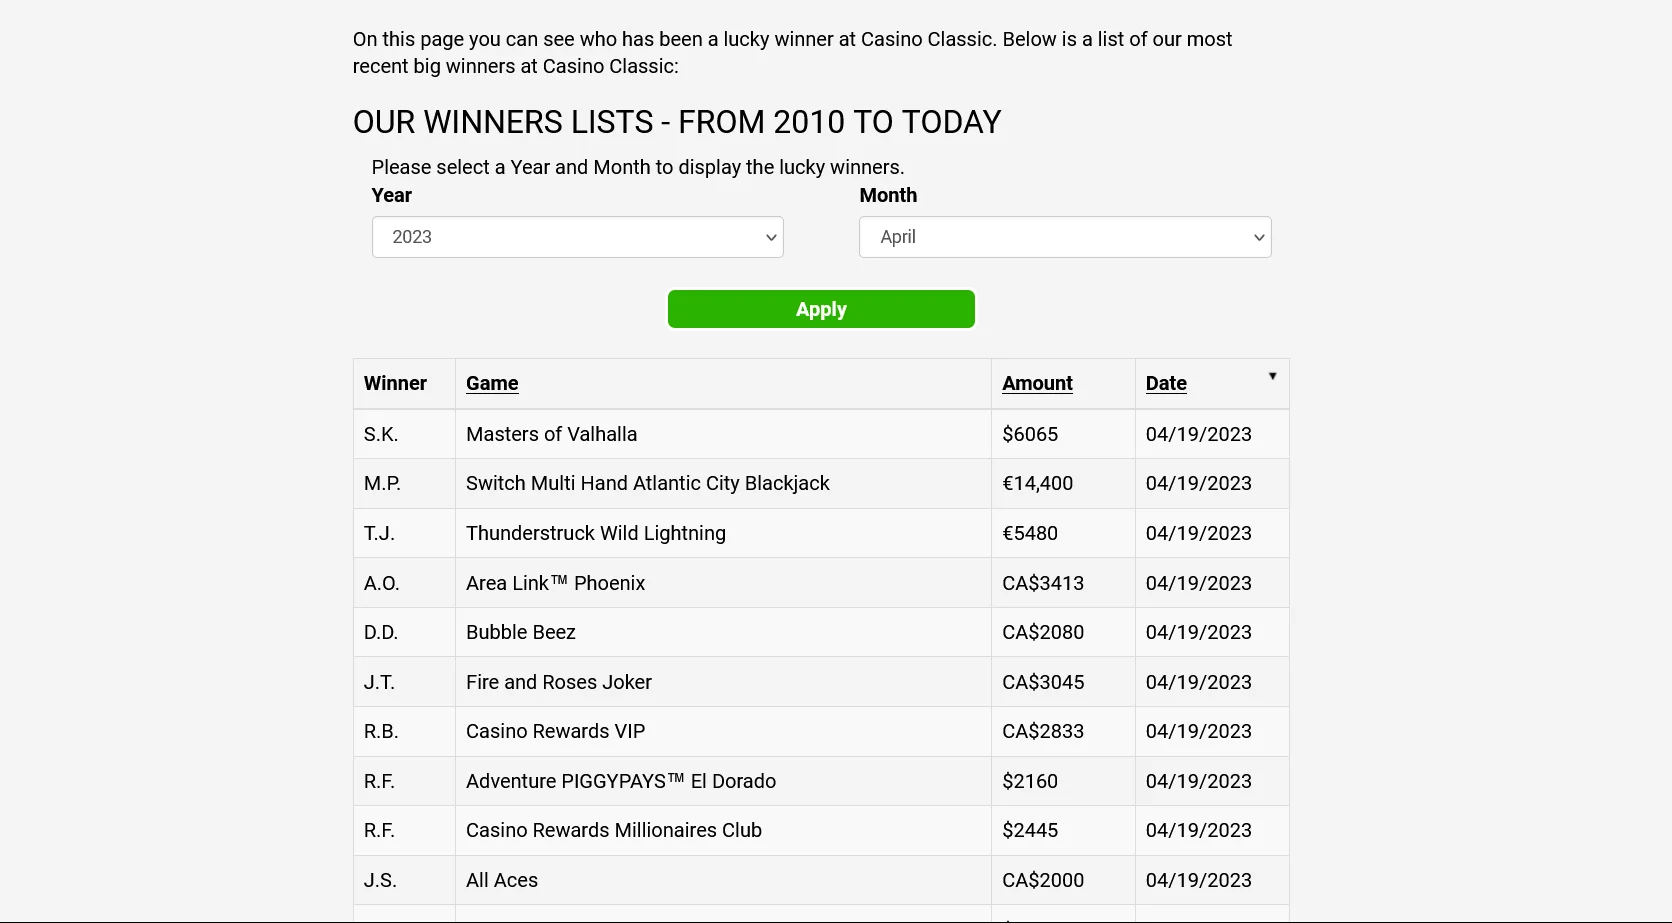Open the Year dropdown showing 2023

[x=577, y=237]
